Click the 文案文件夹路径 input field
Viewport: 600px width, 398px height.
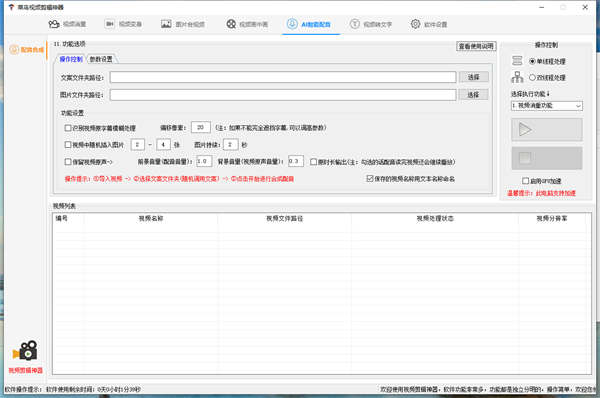(x=283, y=77)
